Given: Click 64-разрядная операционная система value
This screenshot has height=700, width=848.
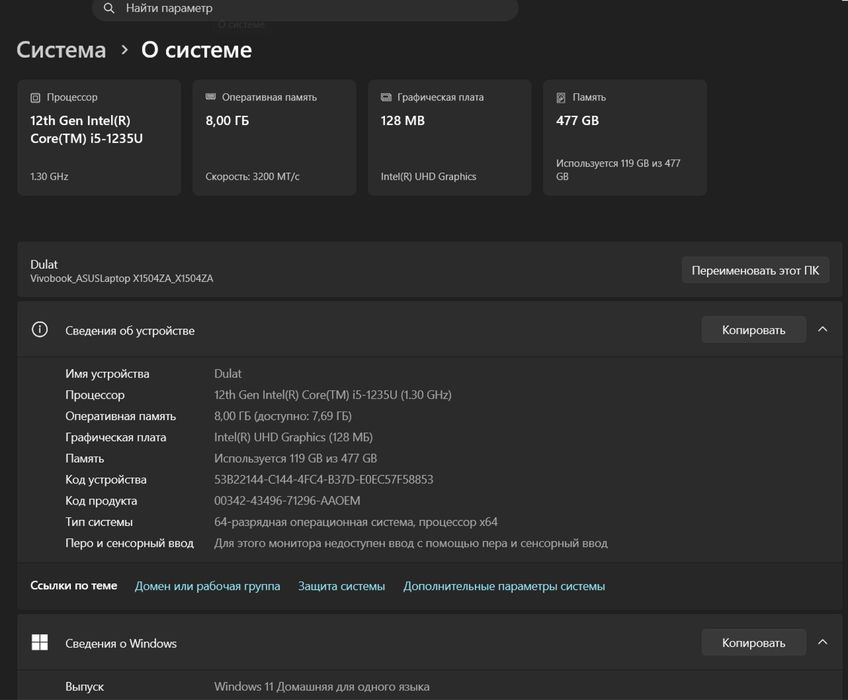Looking at the screenshot, I should click(356, 522).
